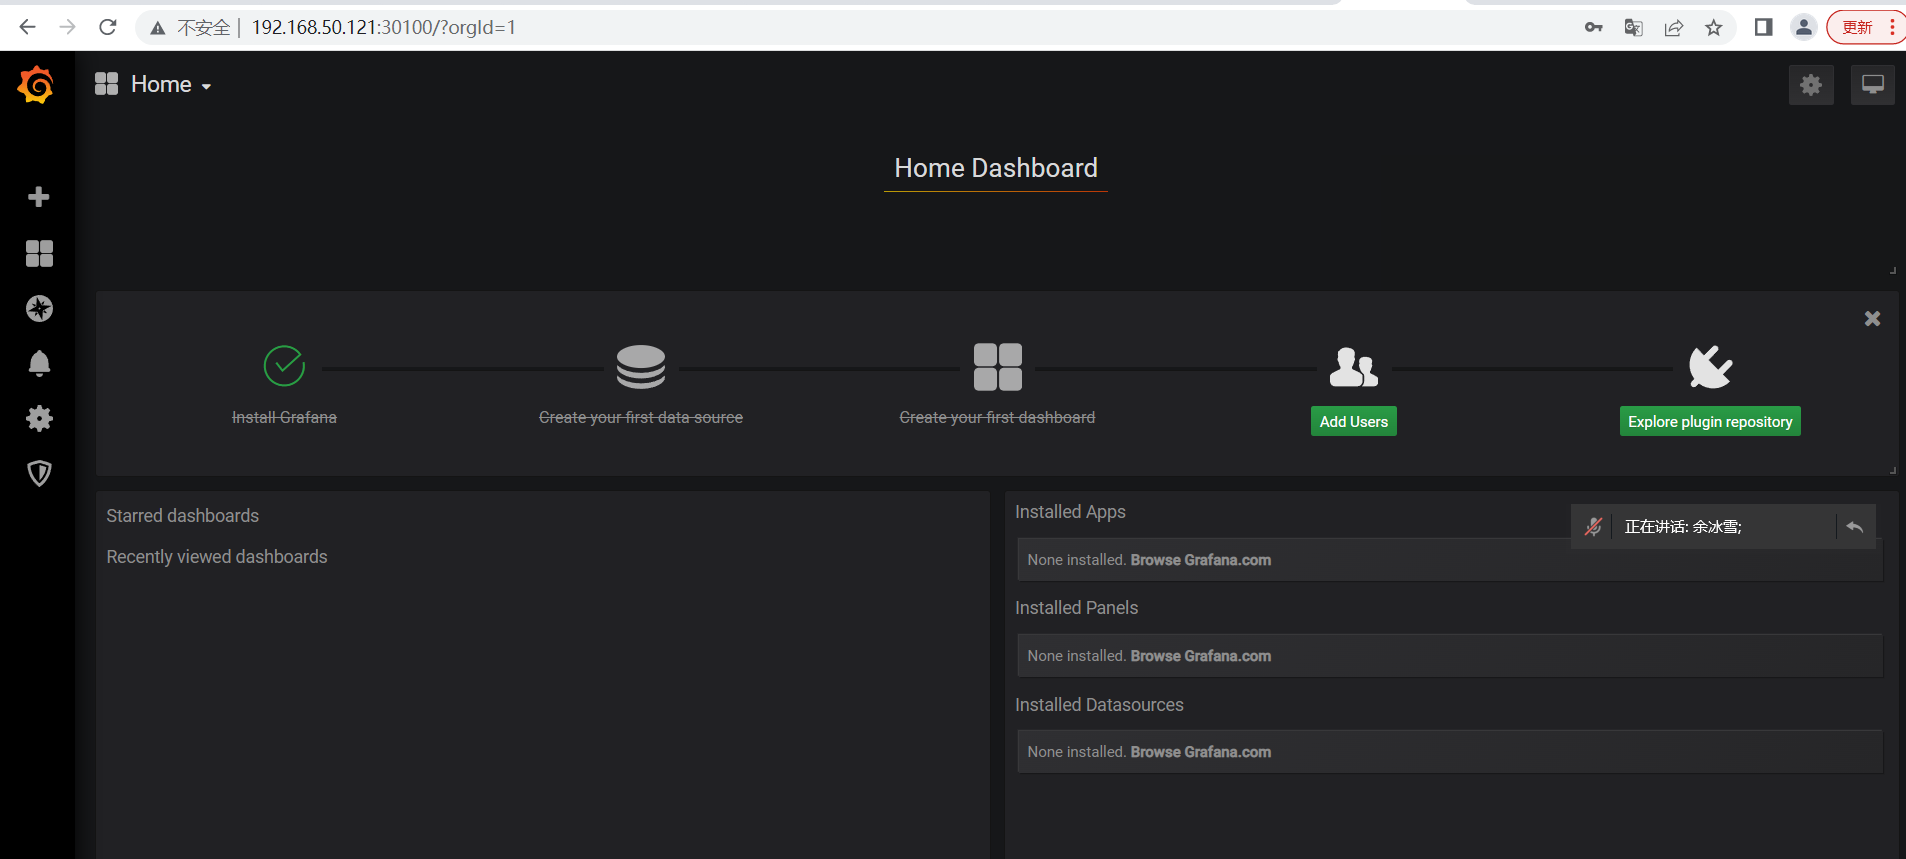Click the Grafana logo in the sidebar
This screenshot has height=859, width=1906.
36,85
